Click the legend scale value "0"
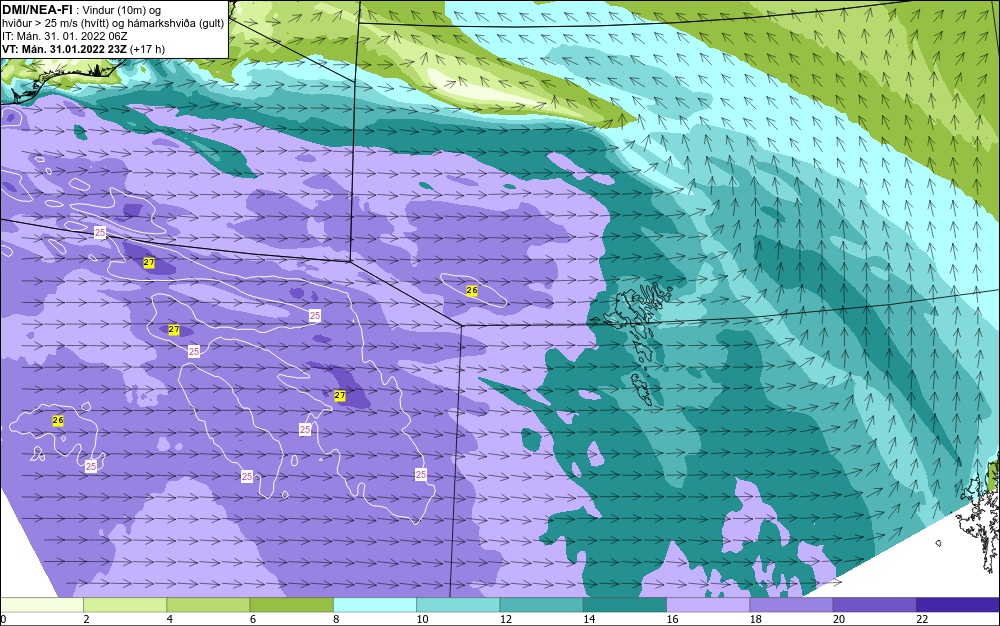Viewport: 1000px width, 626px height. 3,619
